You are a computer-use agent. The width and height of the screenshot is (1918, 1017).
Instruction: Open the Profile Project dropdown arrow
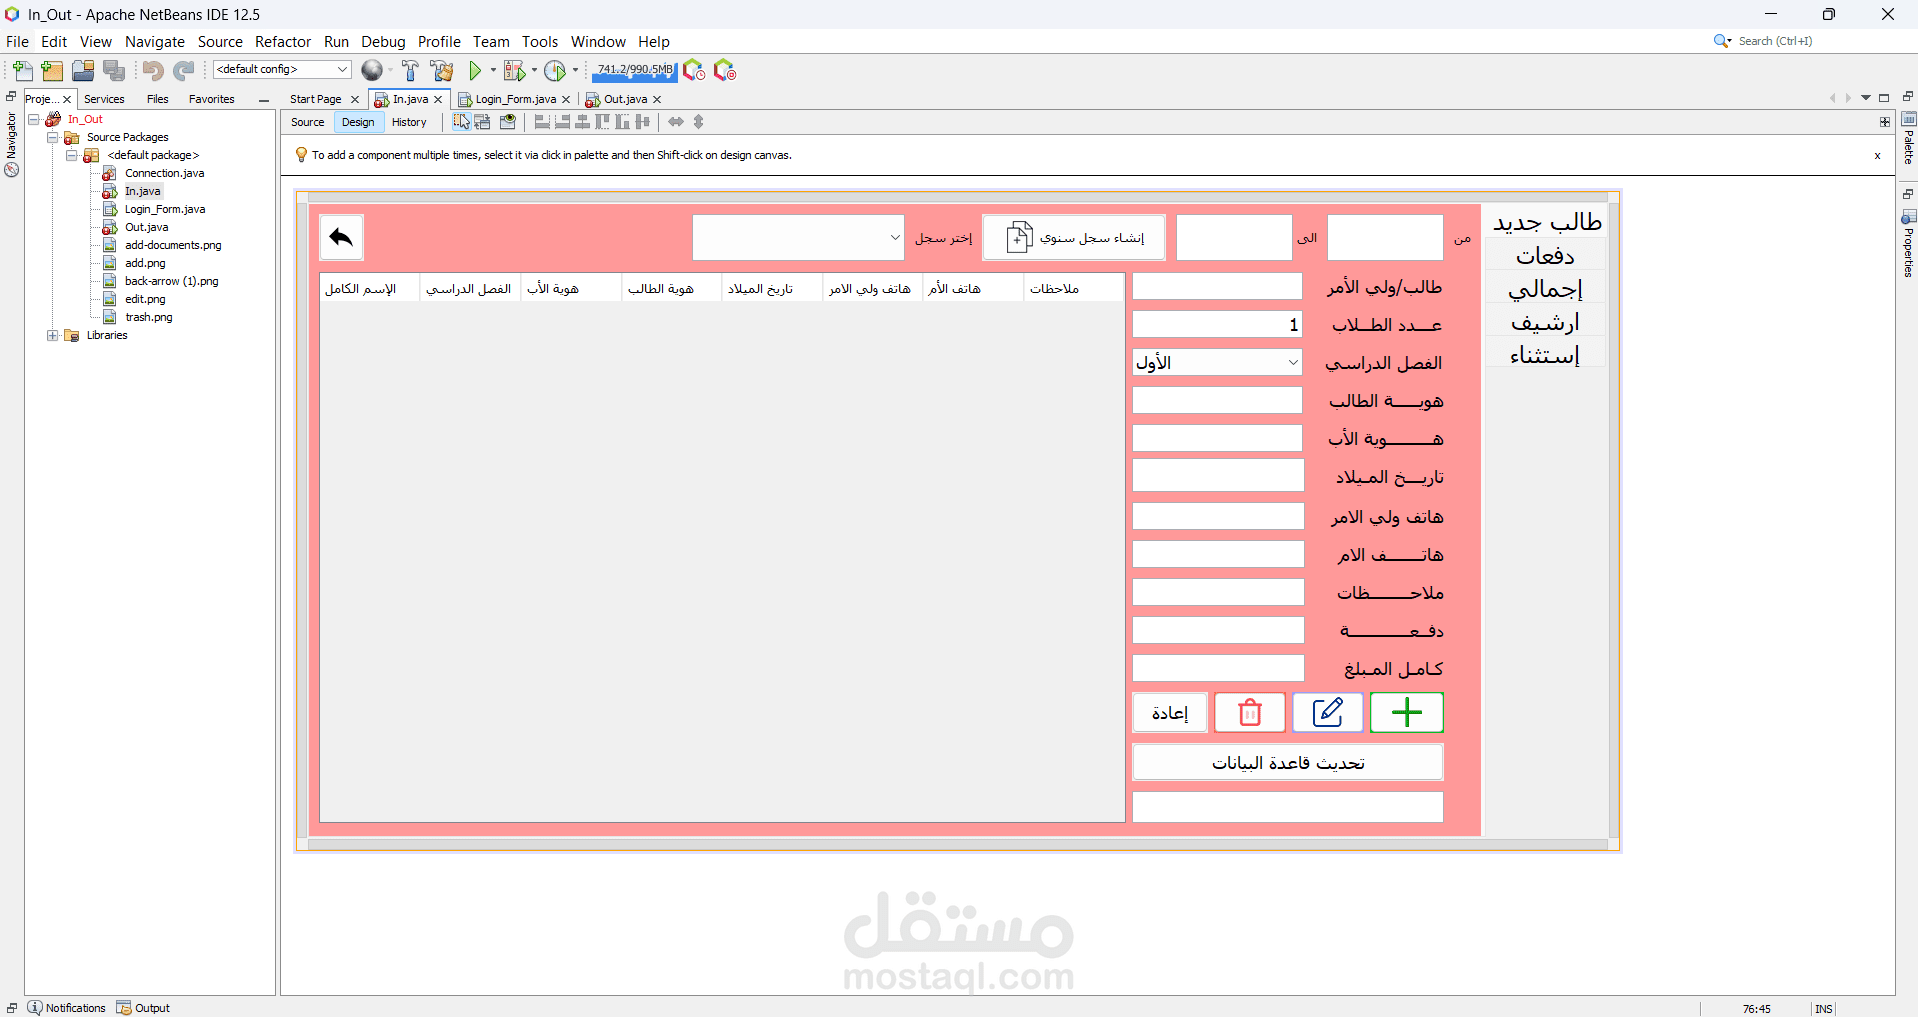(x=575, y=70)
